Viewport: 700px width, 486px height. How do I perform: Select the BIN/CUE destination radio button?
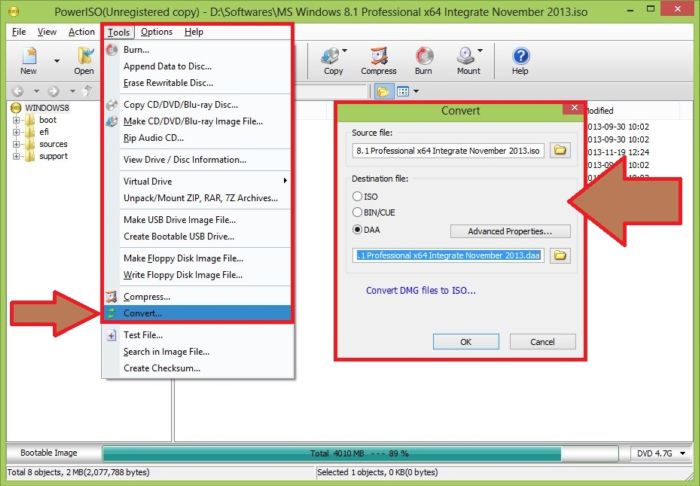pos(357,212)
